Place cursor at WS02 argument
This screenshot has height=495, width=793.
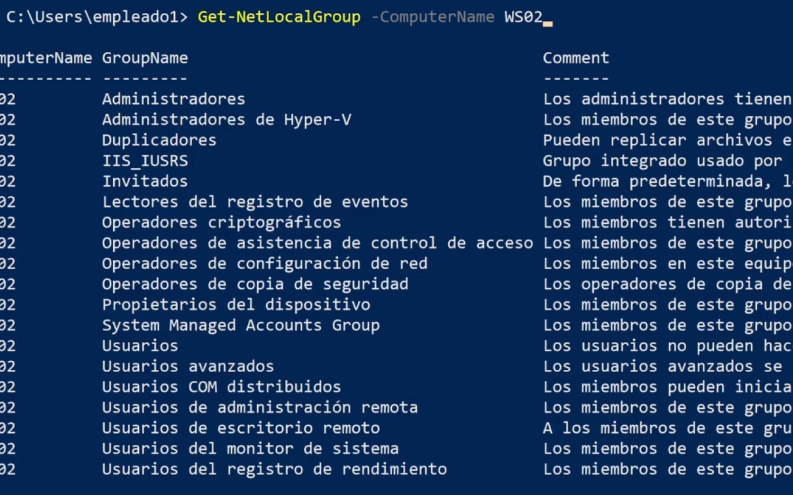point(523,17)
